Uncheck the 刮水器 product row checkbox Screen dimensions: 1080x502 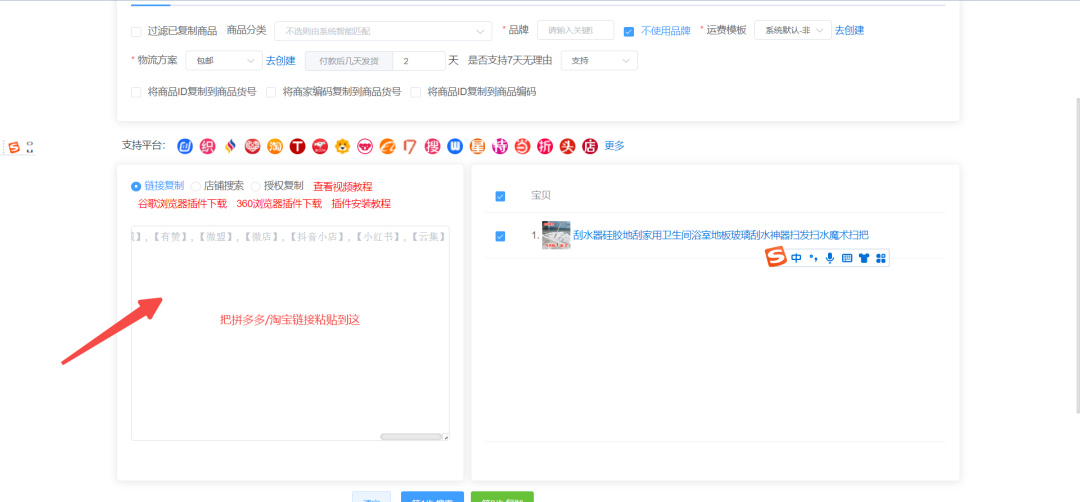coord(500,236)
